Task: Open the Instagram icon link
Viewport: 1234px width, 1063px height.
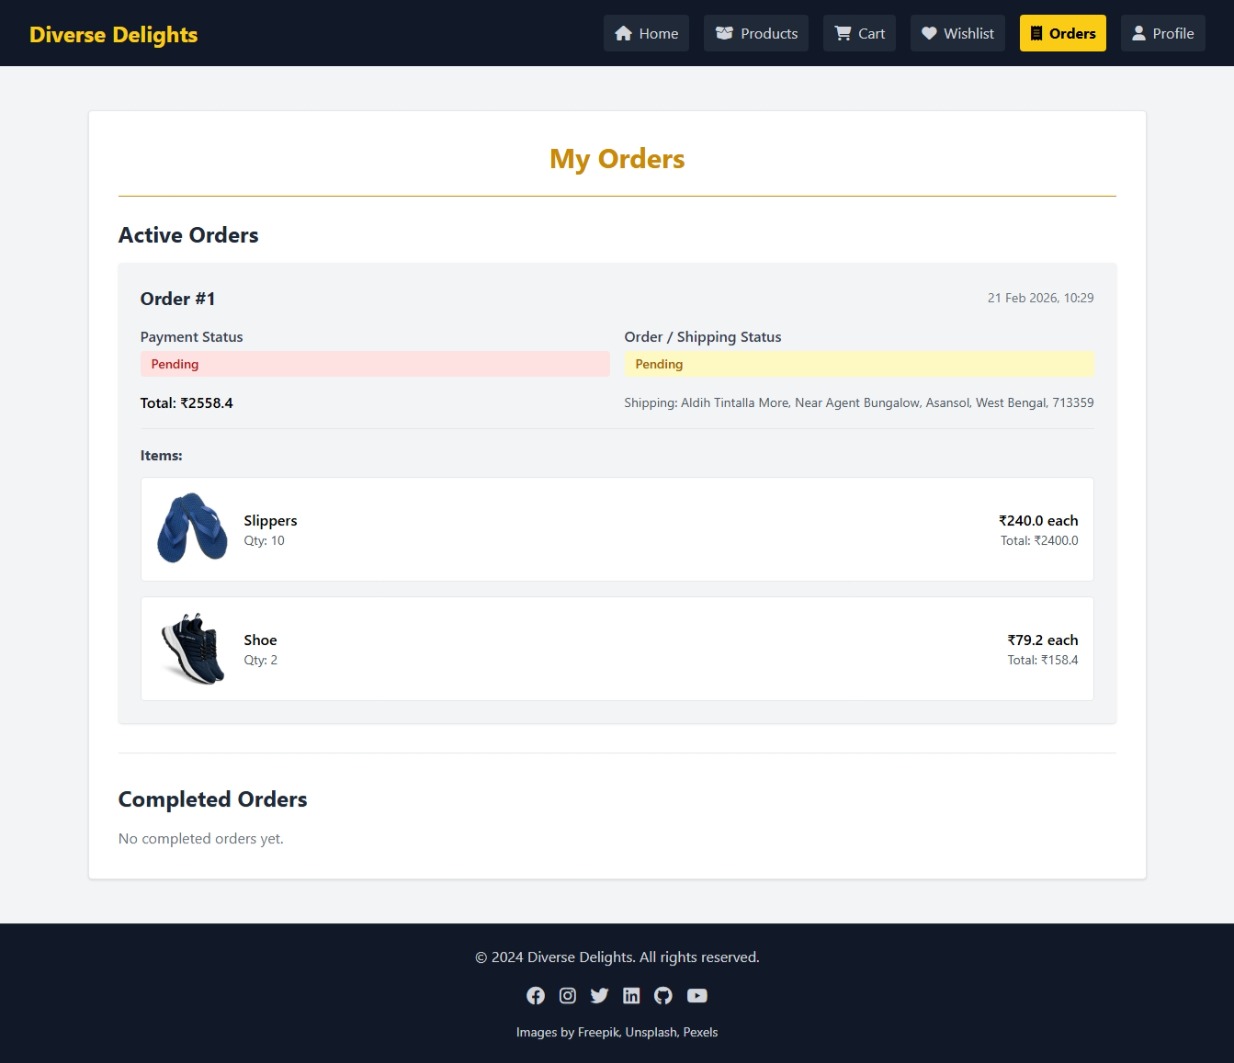Action: click(x=567, y=995)
